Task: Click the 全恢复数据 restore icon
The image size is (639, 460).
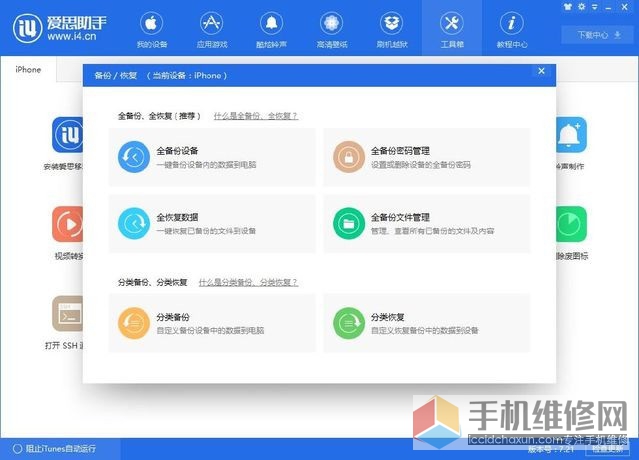Action: click(x=134, y=223)
